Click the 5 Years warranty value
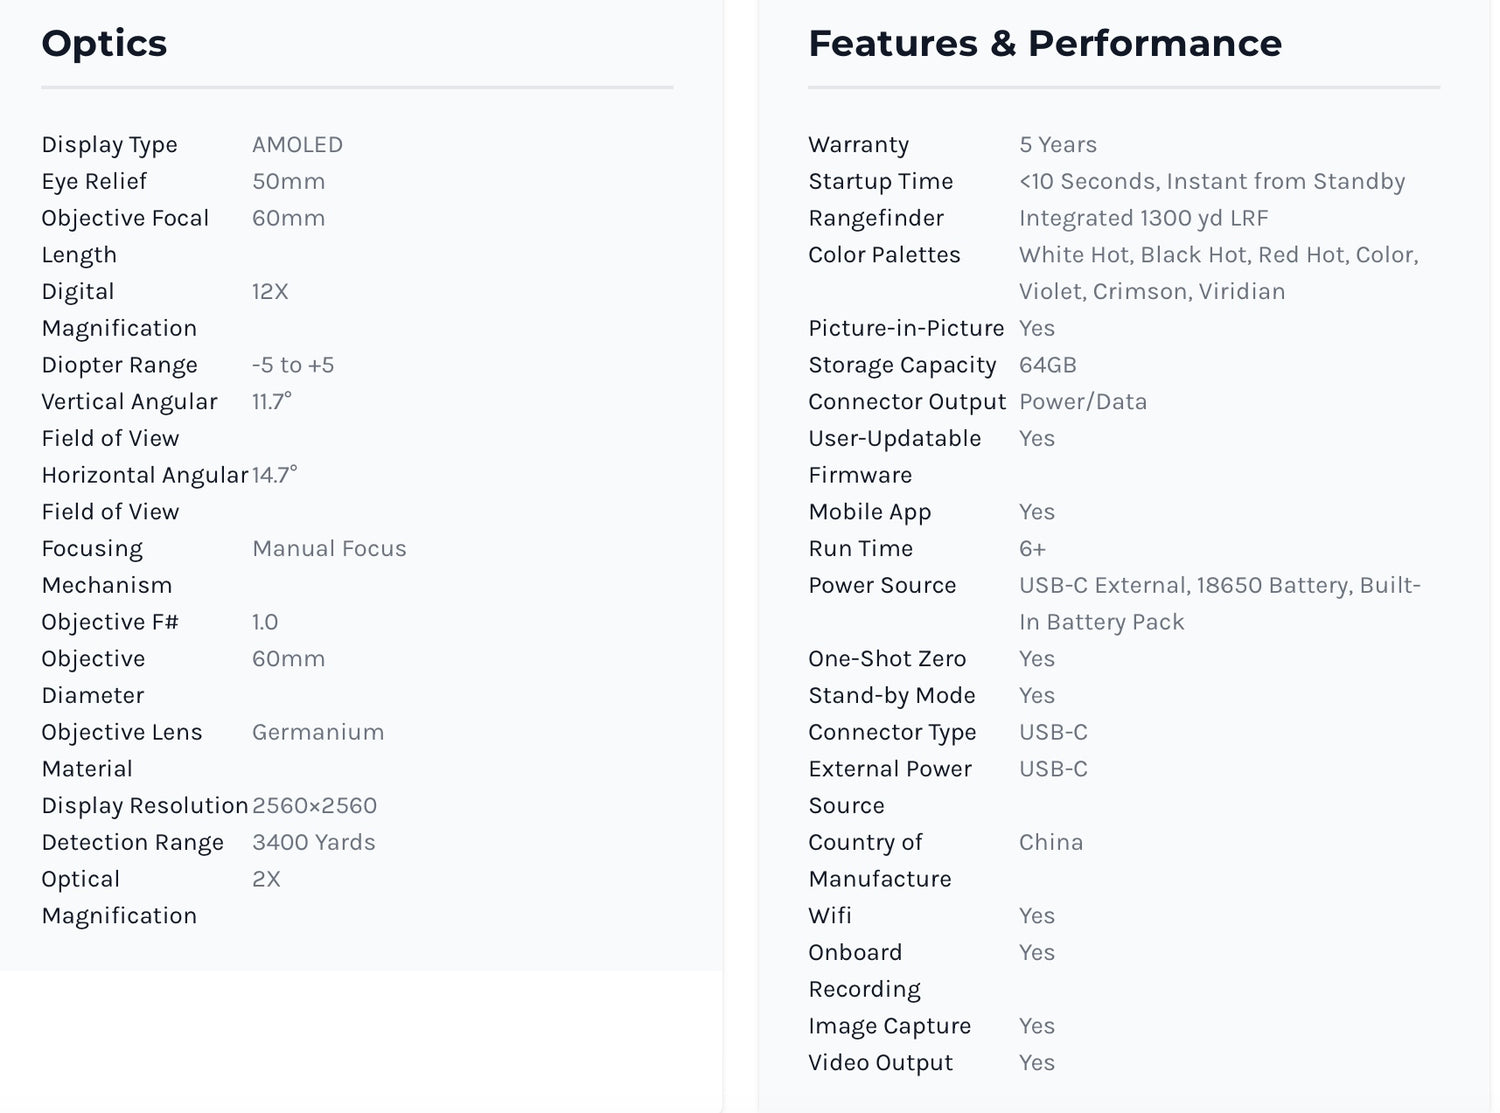 [1058, 145]
